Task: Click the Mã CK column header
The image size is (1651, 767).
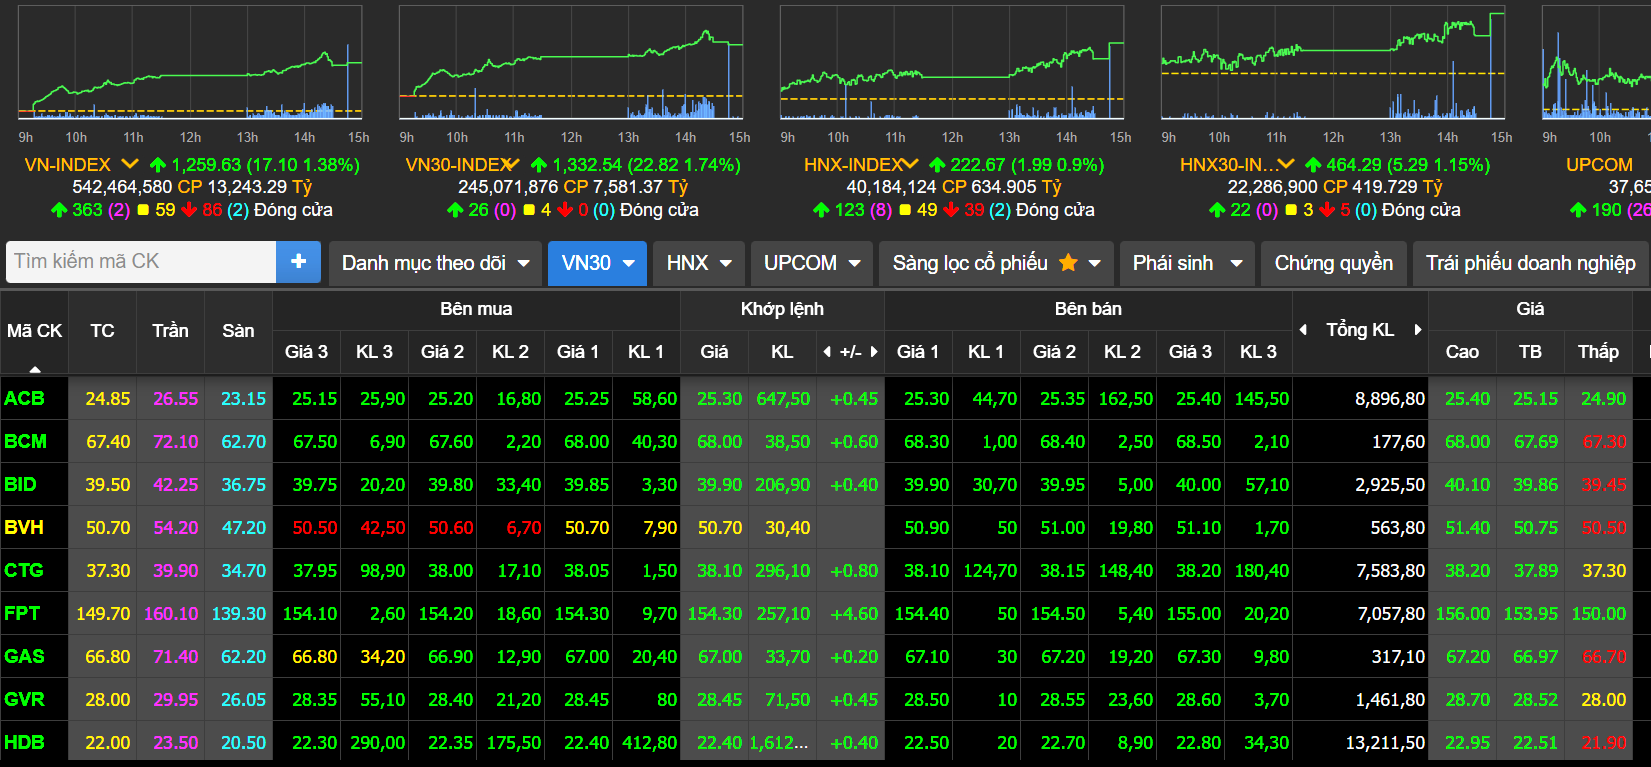Action: (x=34, y=331)
